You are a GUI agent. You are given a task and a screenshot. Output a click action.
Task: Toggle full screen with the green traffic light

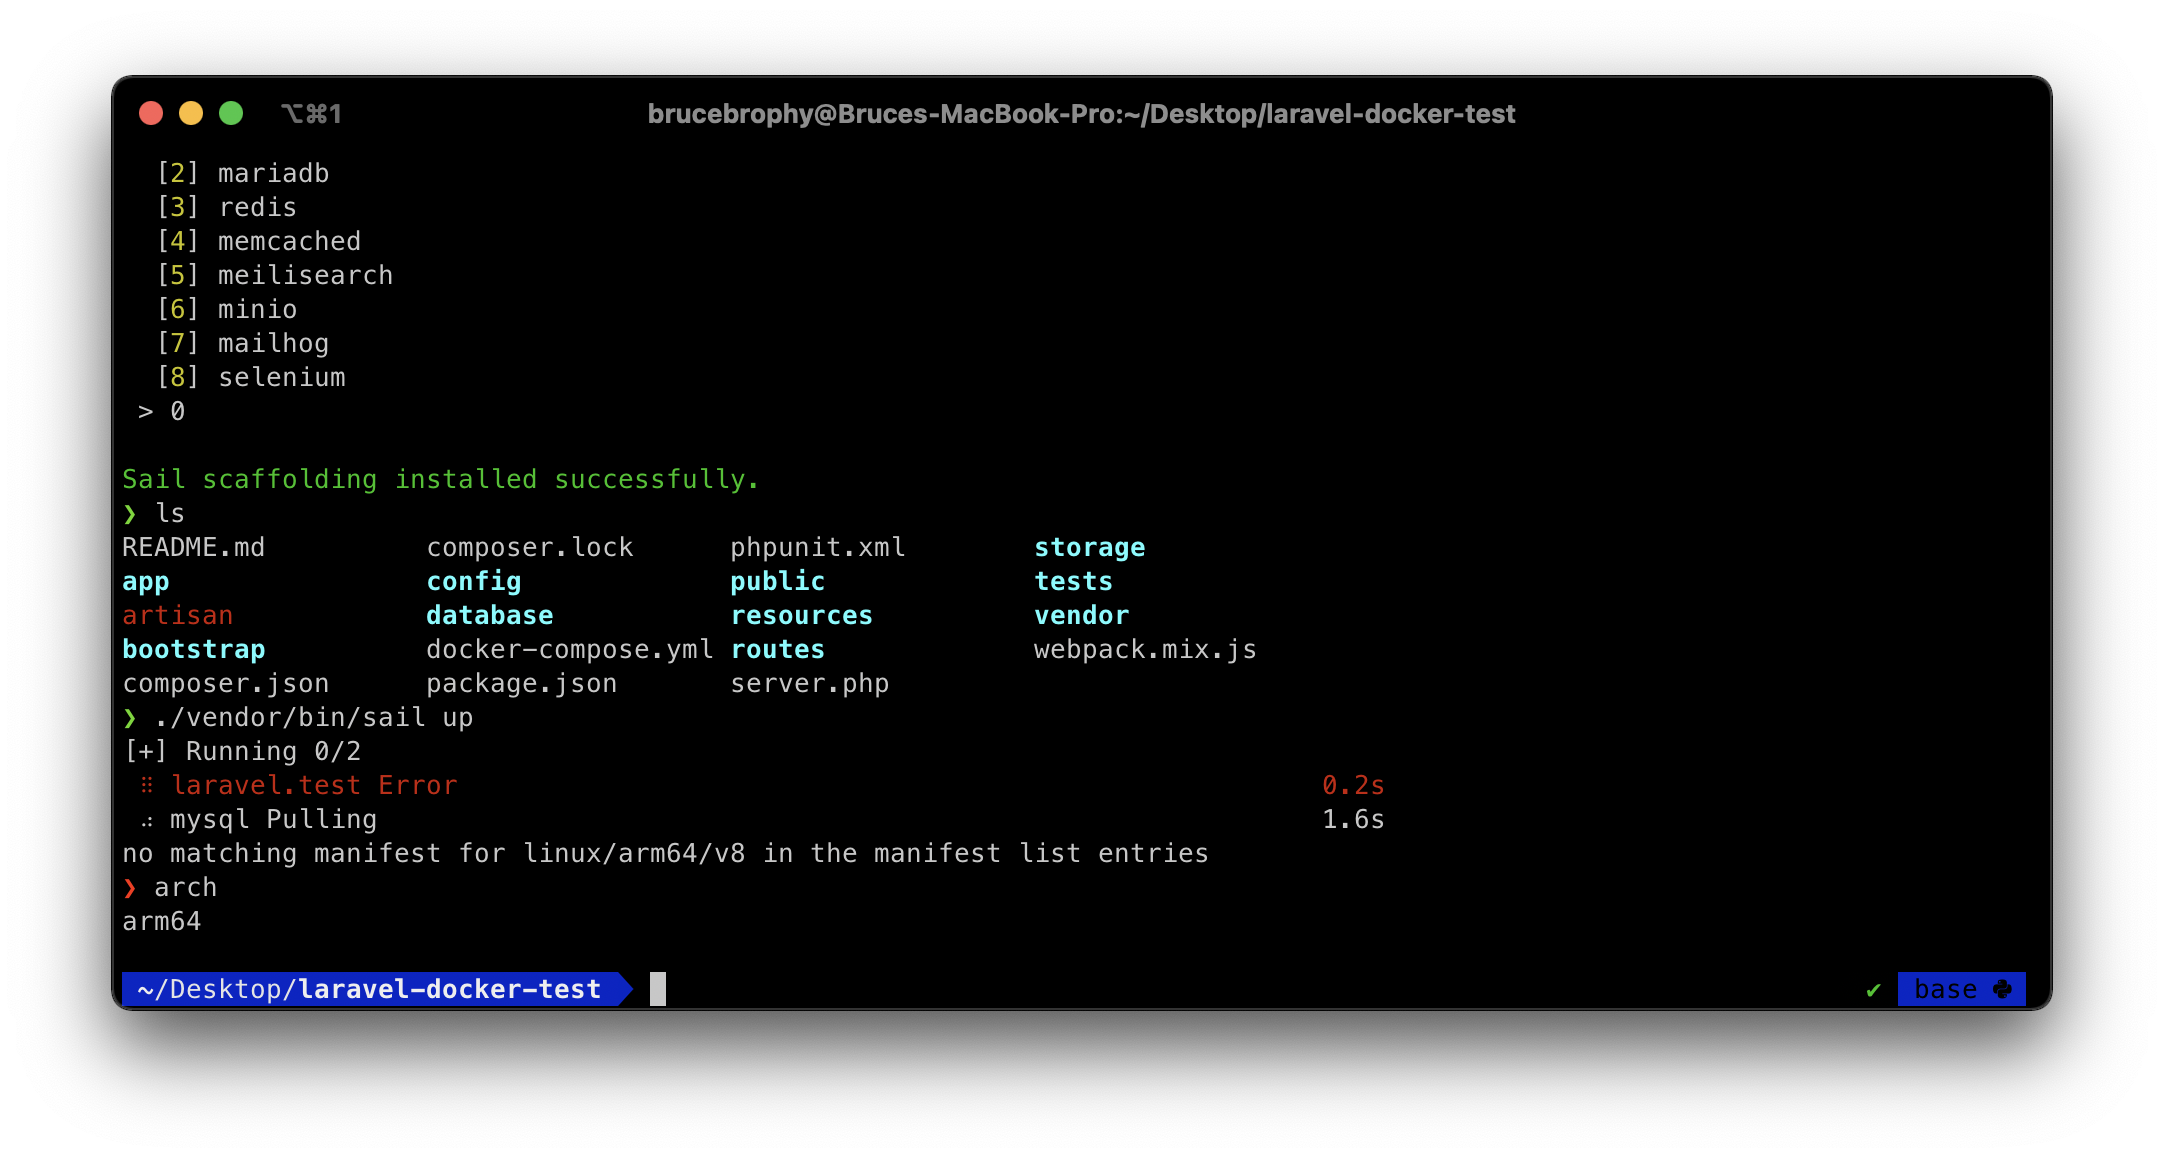[231, 114]
